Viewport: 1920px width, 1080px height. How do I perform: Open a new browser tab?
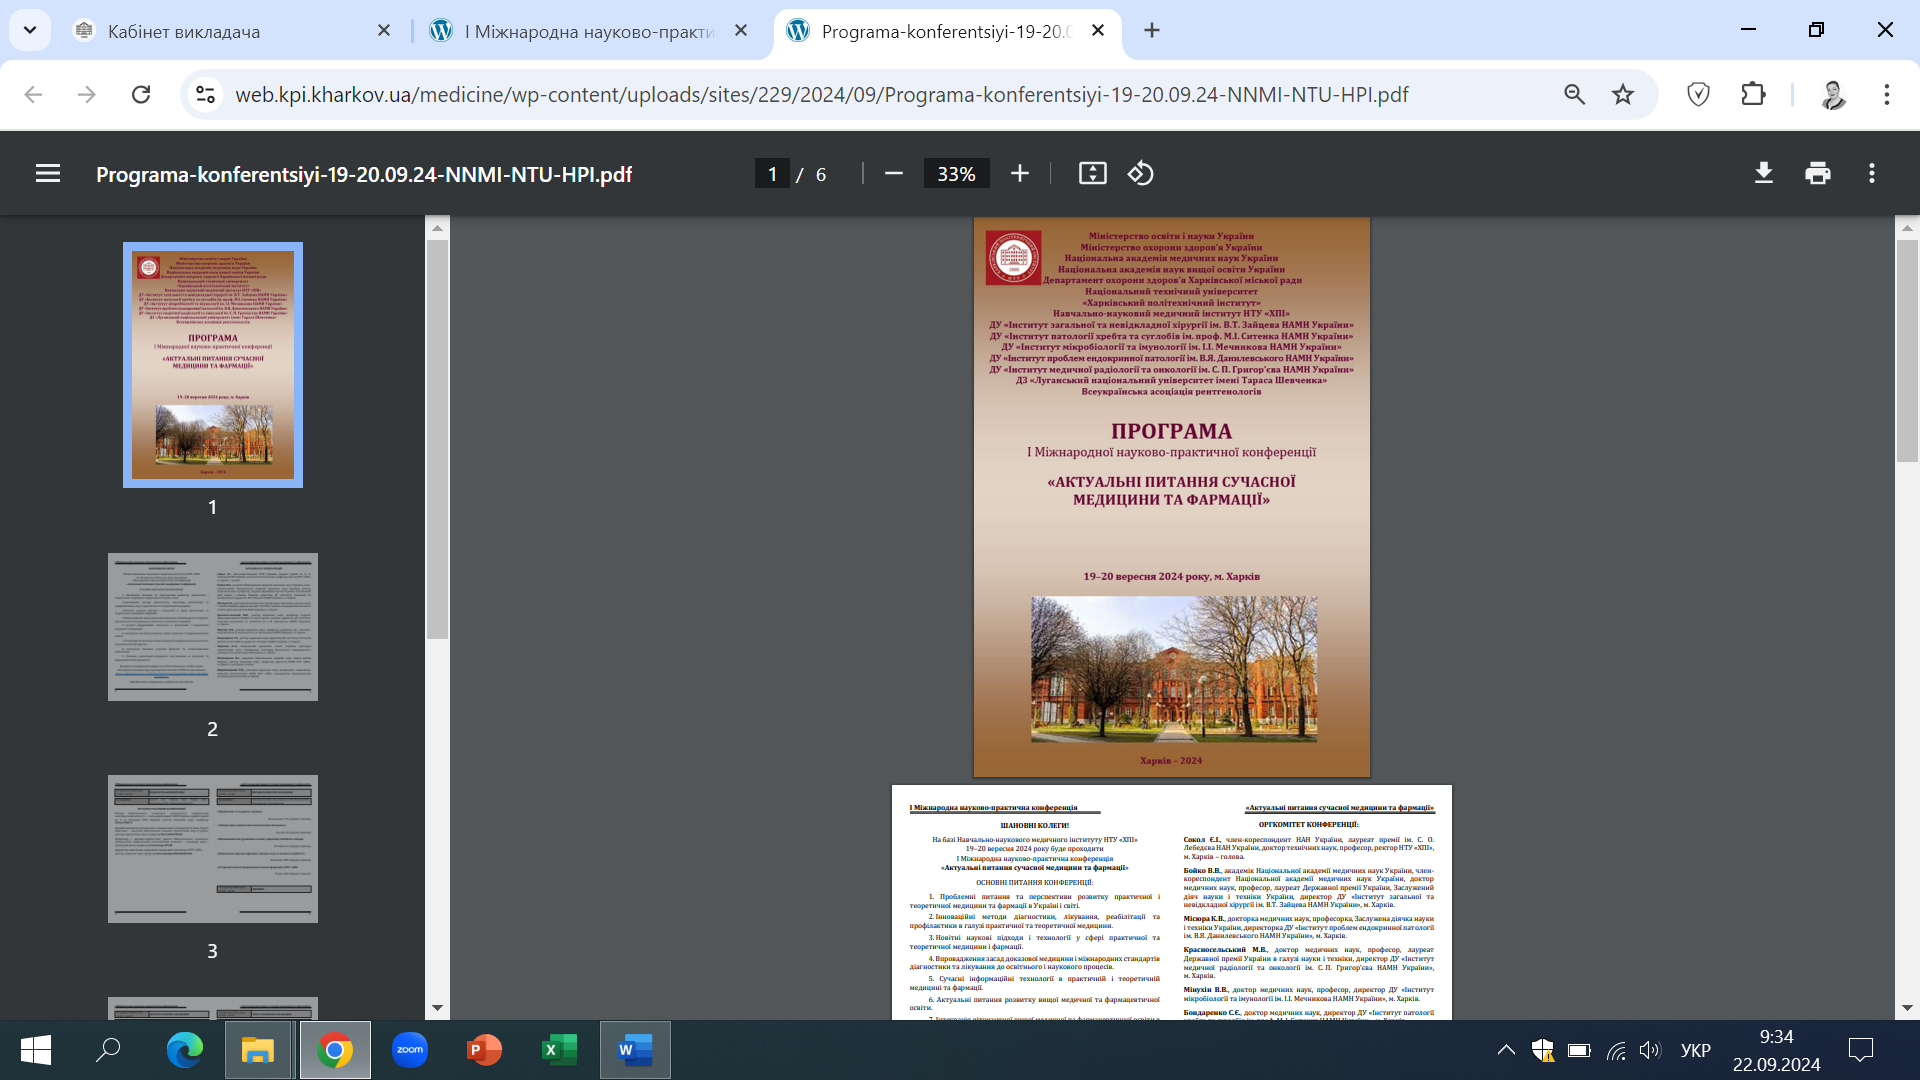pyautogui.click(x=1152, y=30)
